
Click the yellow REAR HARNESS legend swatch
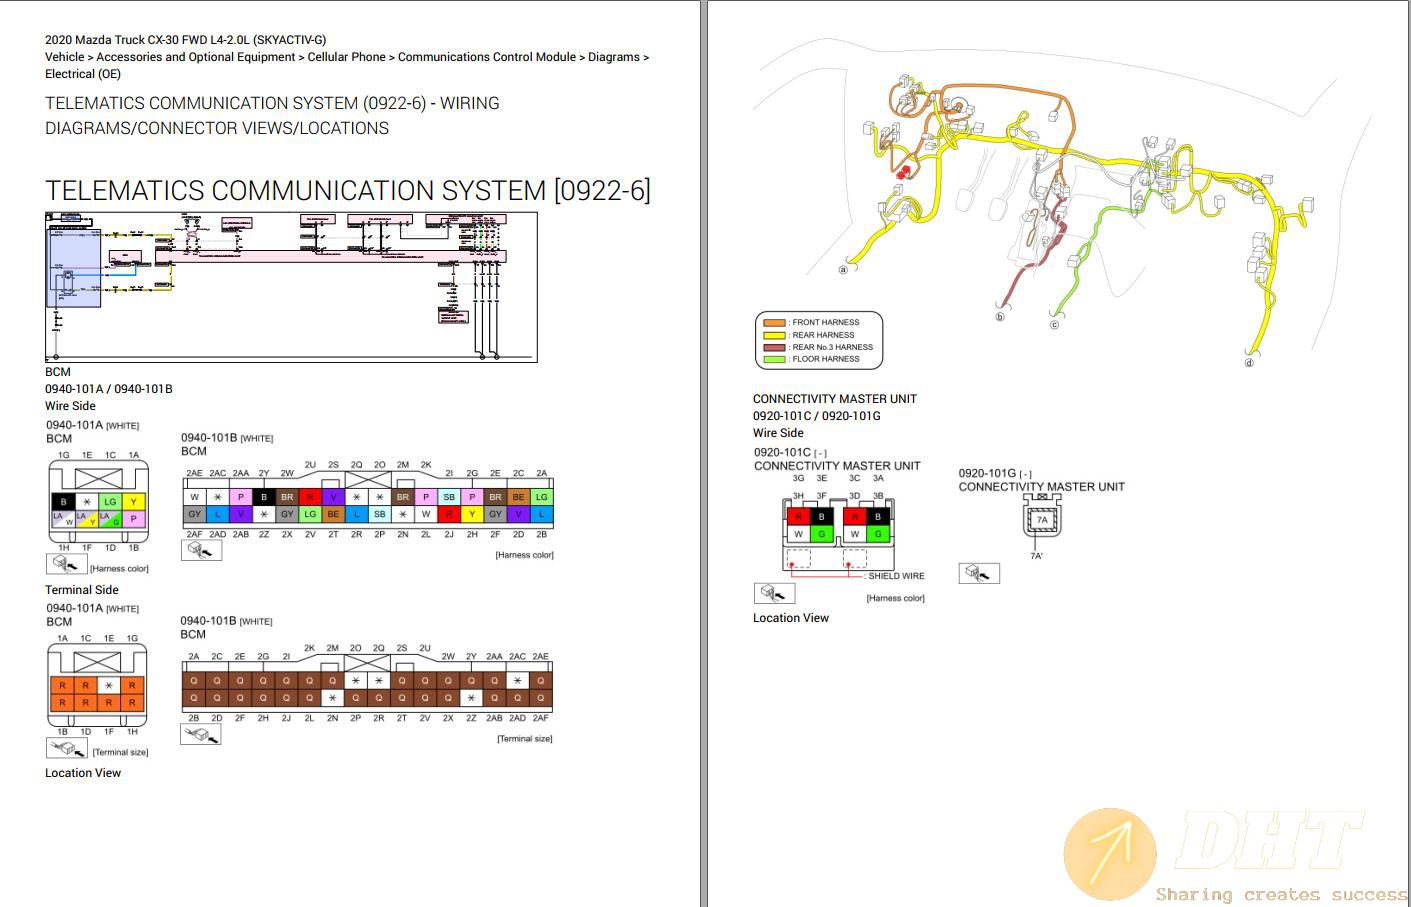[774, 335]
